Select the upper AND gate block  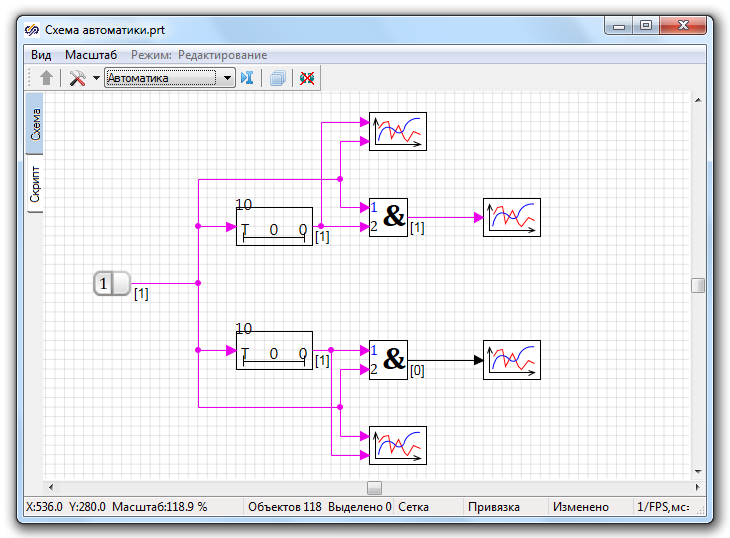[389, 217]
